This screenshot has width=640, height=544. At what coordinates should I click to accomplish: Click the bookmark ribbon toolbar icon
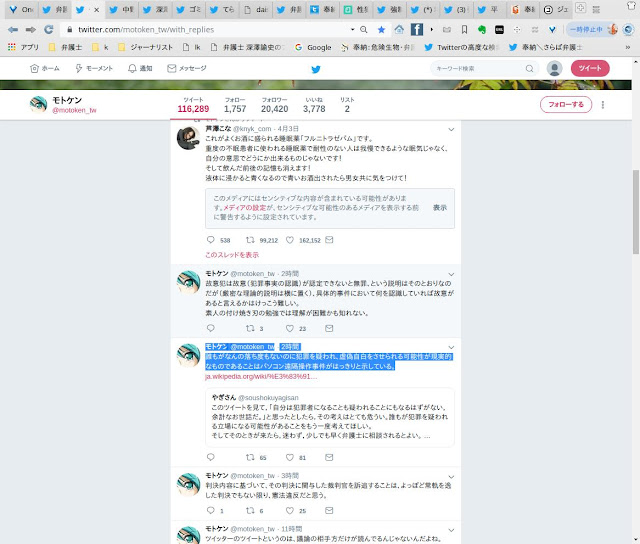(x=464, y=29)
